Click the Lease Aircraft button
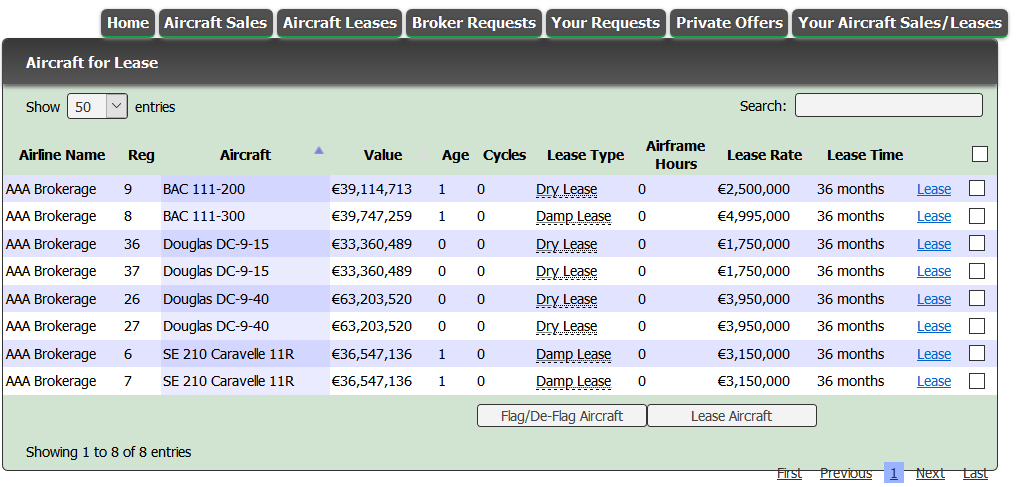The height and width of the screenshot is (487, 1018). (x=731, y=416)
